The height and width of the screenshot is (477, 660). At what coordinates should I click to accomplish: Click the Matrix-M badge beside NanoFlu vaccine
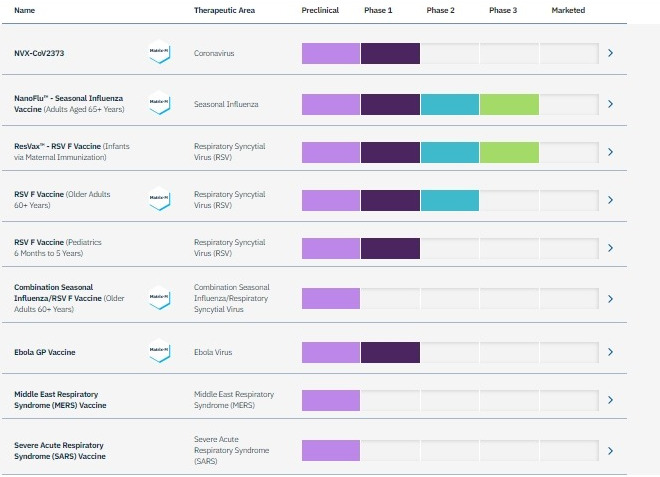pos(160,103)
